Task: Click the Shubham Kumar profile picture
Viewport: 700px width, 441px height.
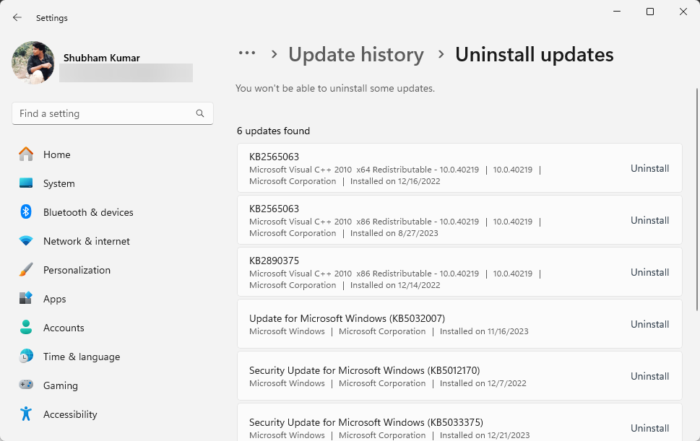Action: click(x=33, y=62)
